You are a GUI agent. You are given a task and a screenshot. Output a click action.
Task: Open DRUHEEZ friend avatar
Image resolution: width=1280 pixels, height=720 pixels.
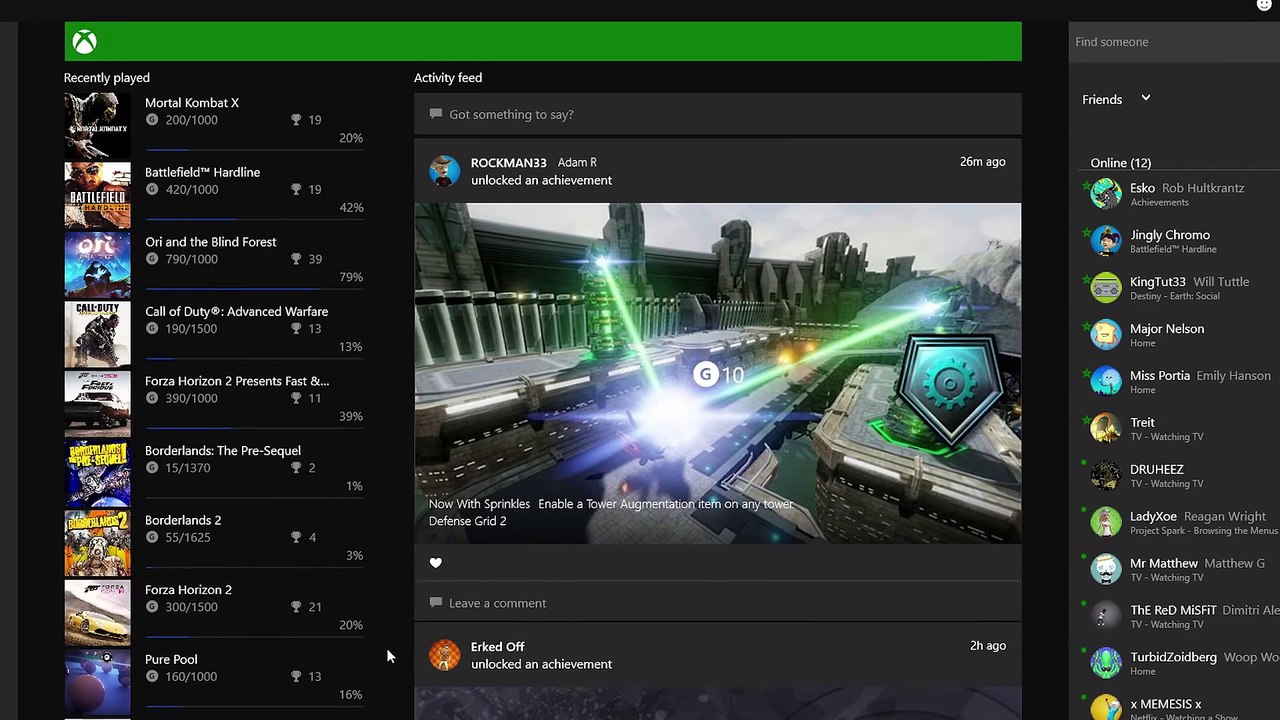click(1106, 475)
